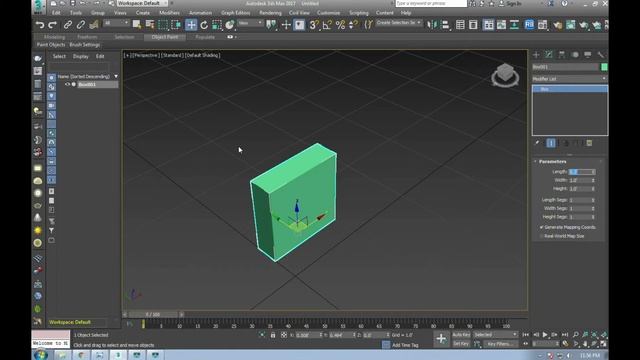Viewport: 640px width, 360px height.
Task: Open the Create tab plus icon in command panel
Action: 536,55
